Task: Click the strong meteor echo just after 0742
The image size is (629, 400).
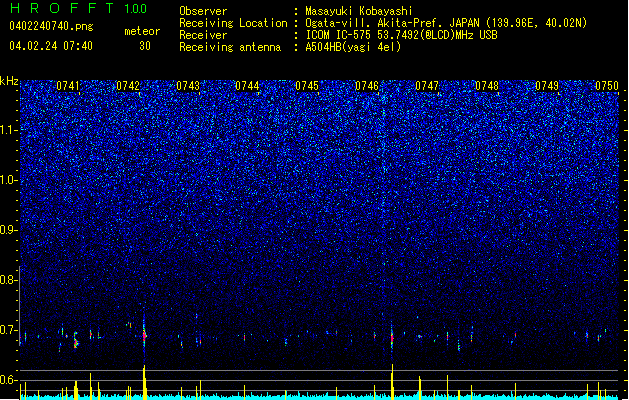Action: tap(144, 335)
